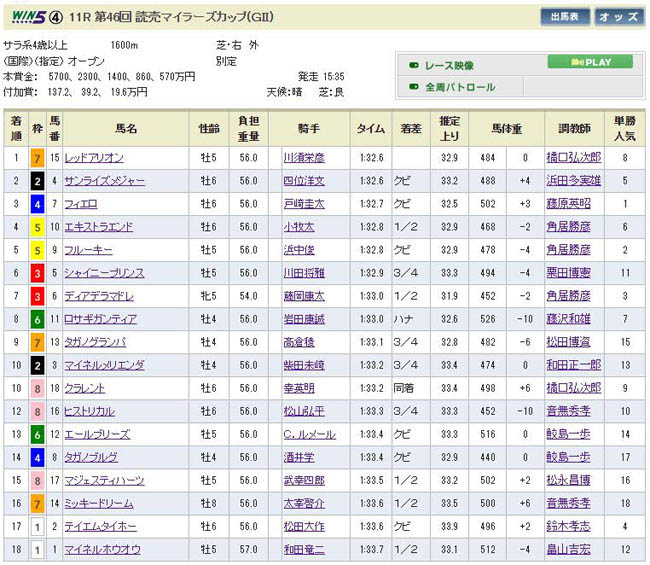Click the green icon beside 全周パトロール
This screenshot has height=565, width=650.
[x=413, y=88]
